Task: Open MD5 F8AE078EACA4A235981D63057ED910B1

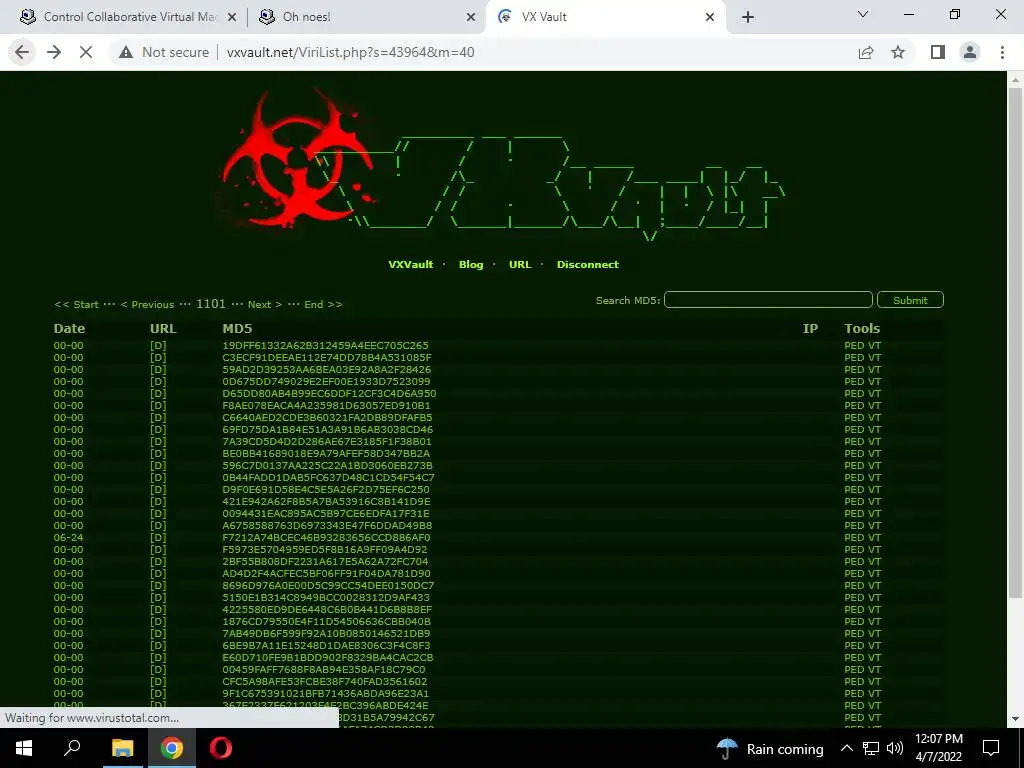Action: (327, 406)
